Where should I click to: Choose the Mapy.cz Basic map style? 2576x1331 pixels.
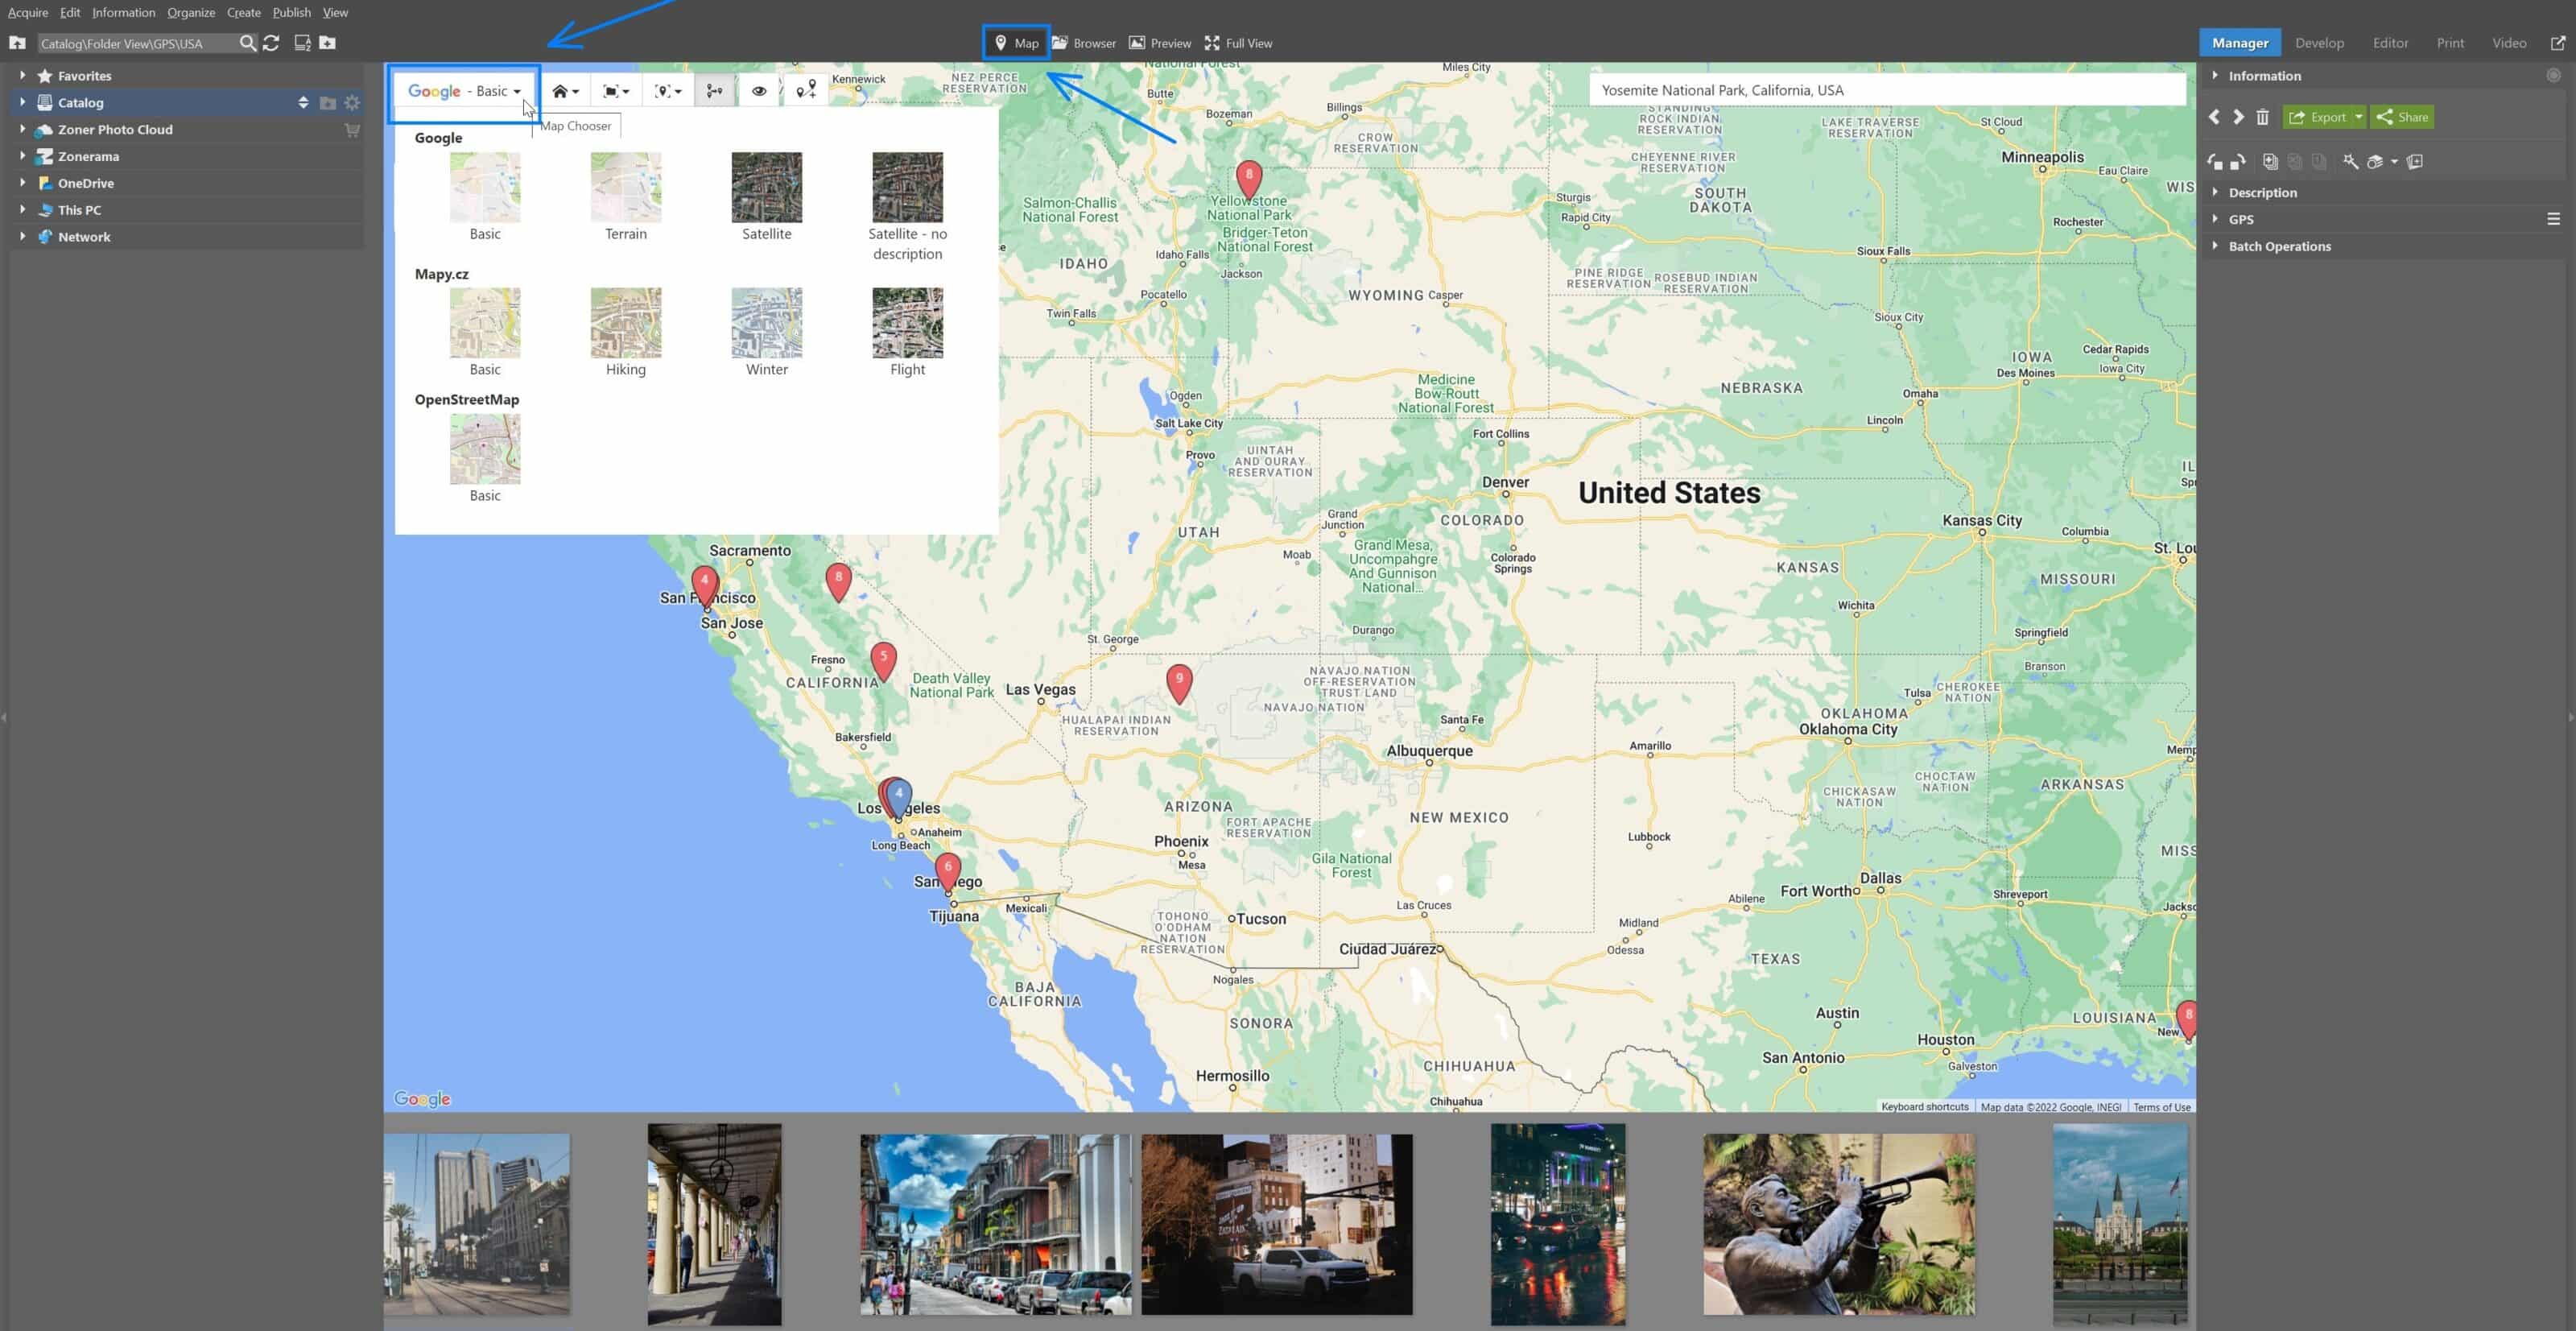click(x=485, y=332)
